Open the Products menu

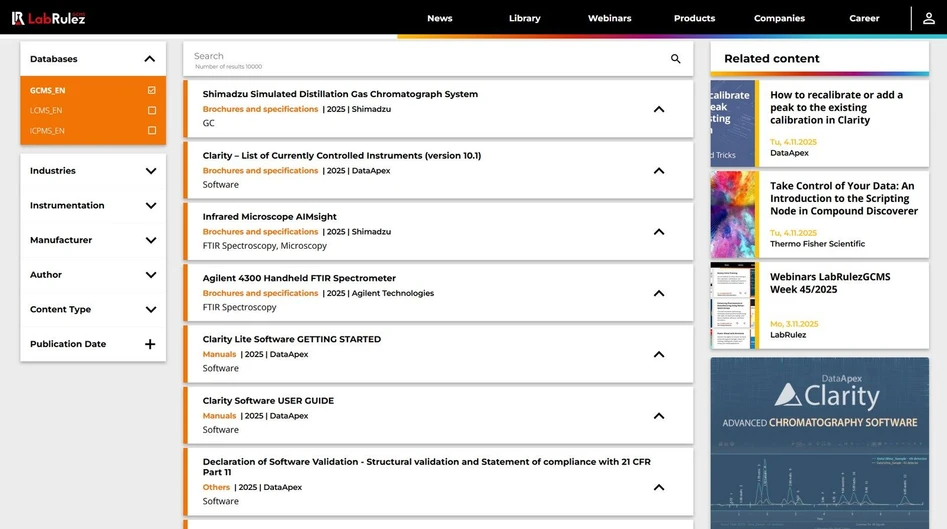click(695, 18)
